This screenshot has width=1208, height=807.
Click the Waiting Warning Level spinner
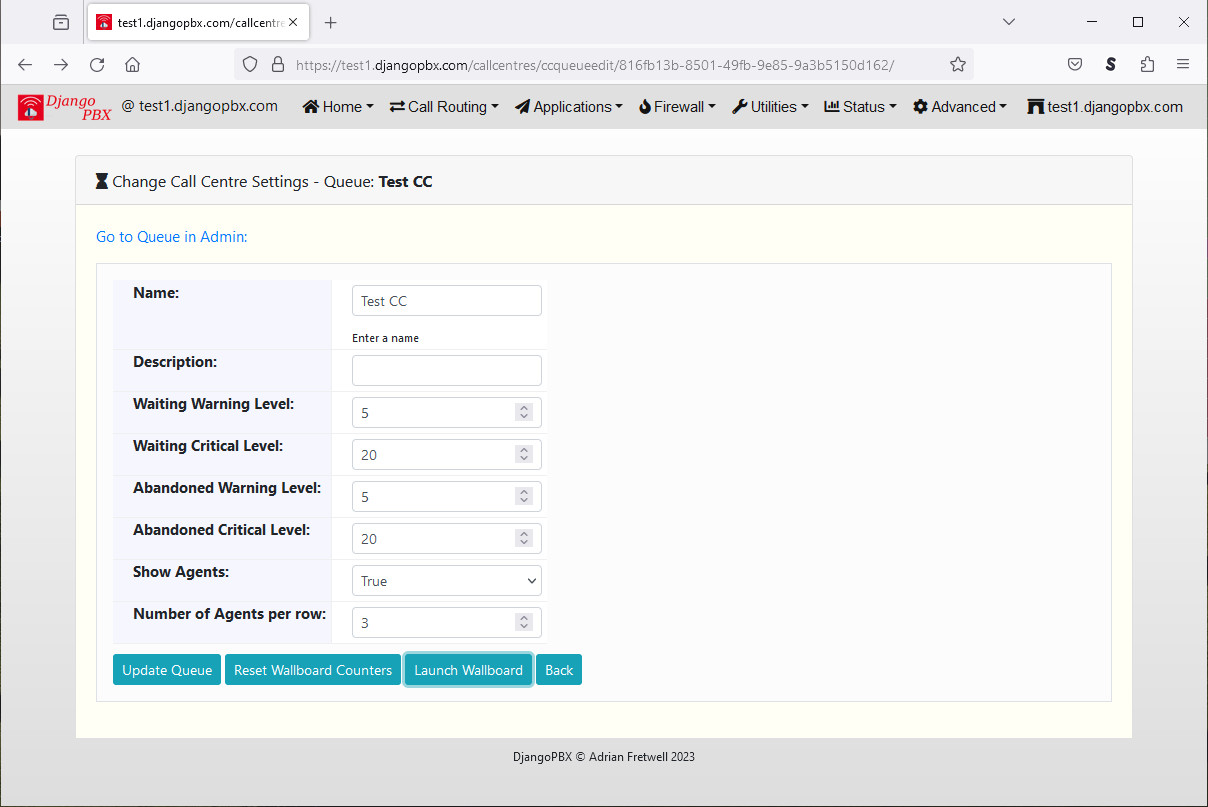524,412
